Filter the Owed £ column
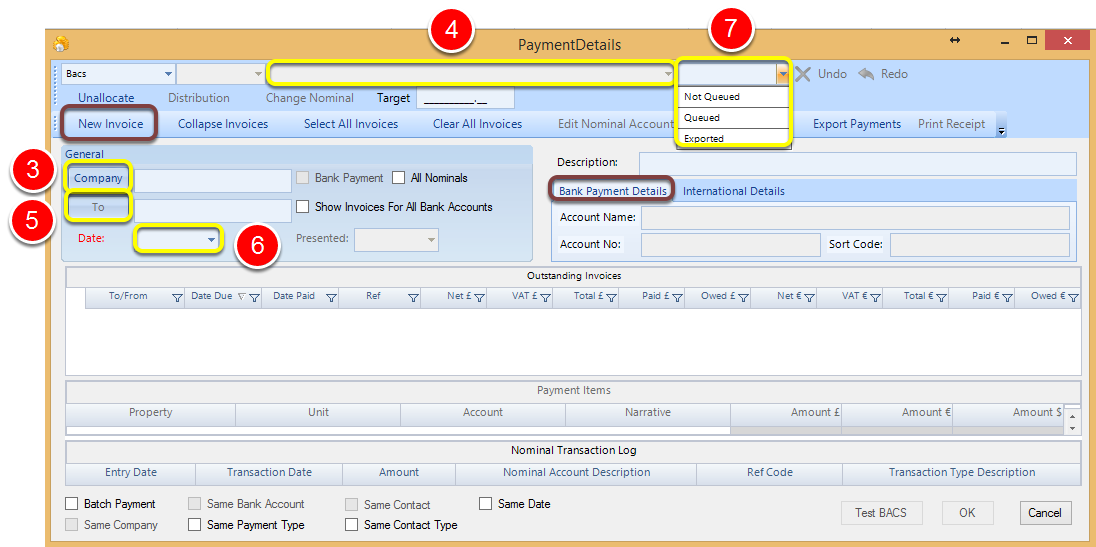Viewport: 1096px width, 547px height. pyautogui.click(x=743, y=298)
